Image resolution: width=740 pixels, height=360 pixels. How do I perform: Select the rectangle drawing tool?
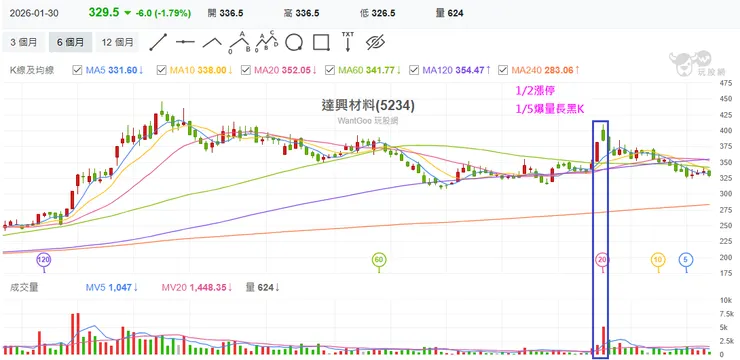[321, 42]
